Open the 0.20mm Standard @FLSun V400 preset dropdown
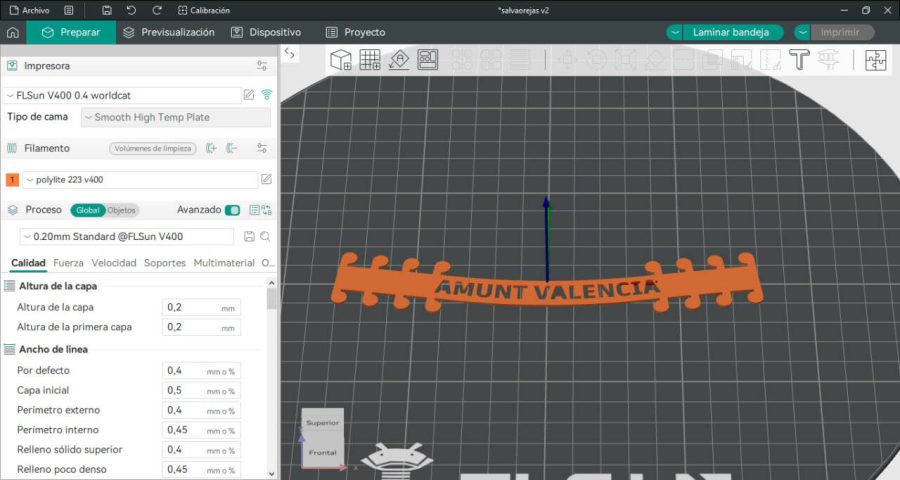This screenshot has height=480, width=900. 127,237
